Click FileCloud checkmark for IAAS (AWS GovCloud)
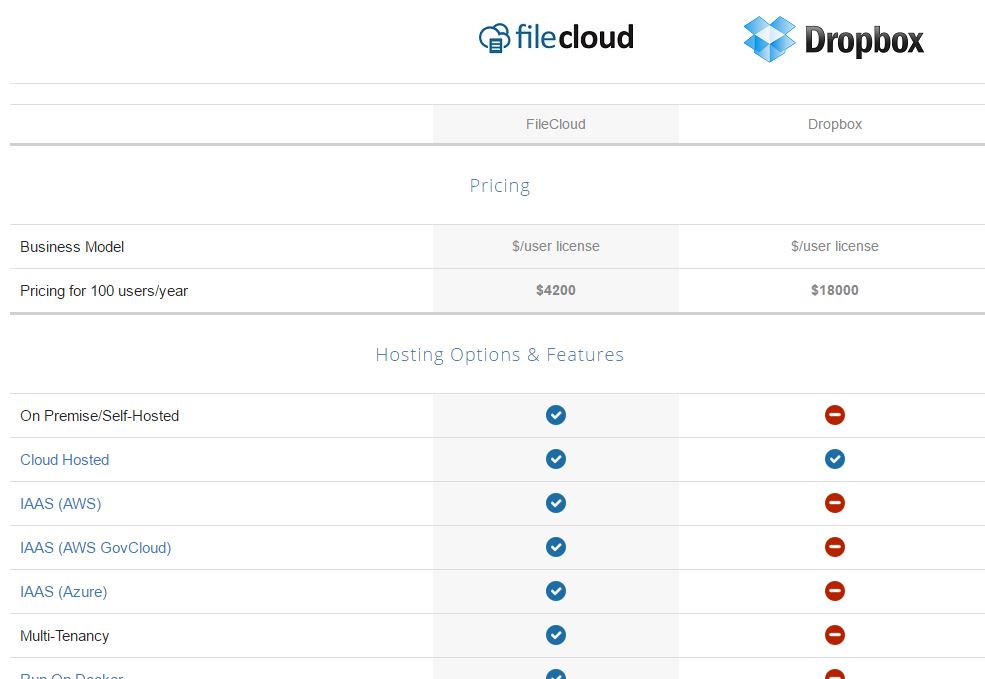The image size is (985, 679). [x=556, y=547]
